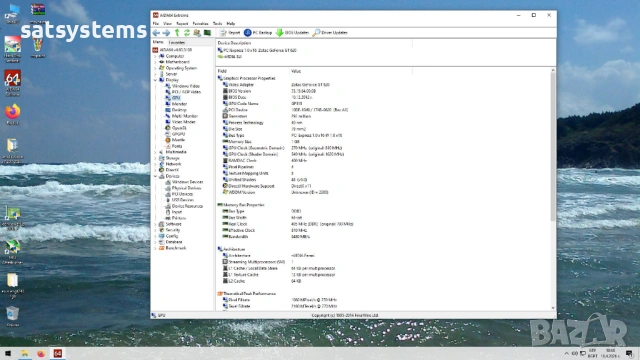Open the Firefox desktop shortcut
The image size is (640, 360).
coord(12,114)
